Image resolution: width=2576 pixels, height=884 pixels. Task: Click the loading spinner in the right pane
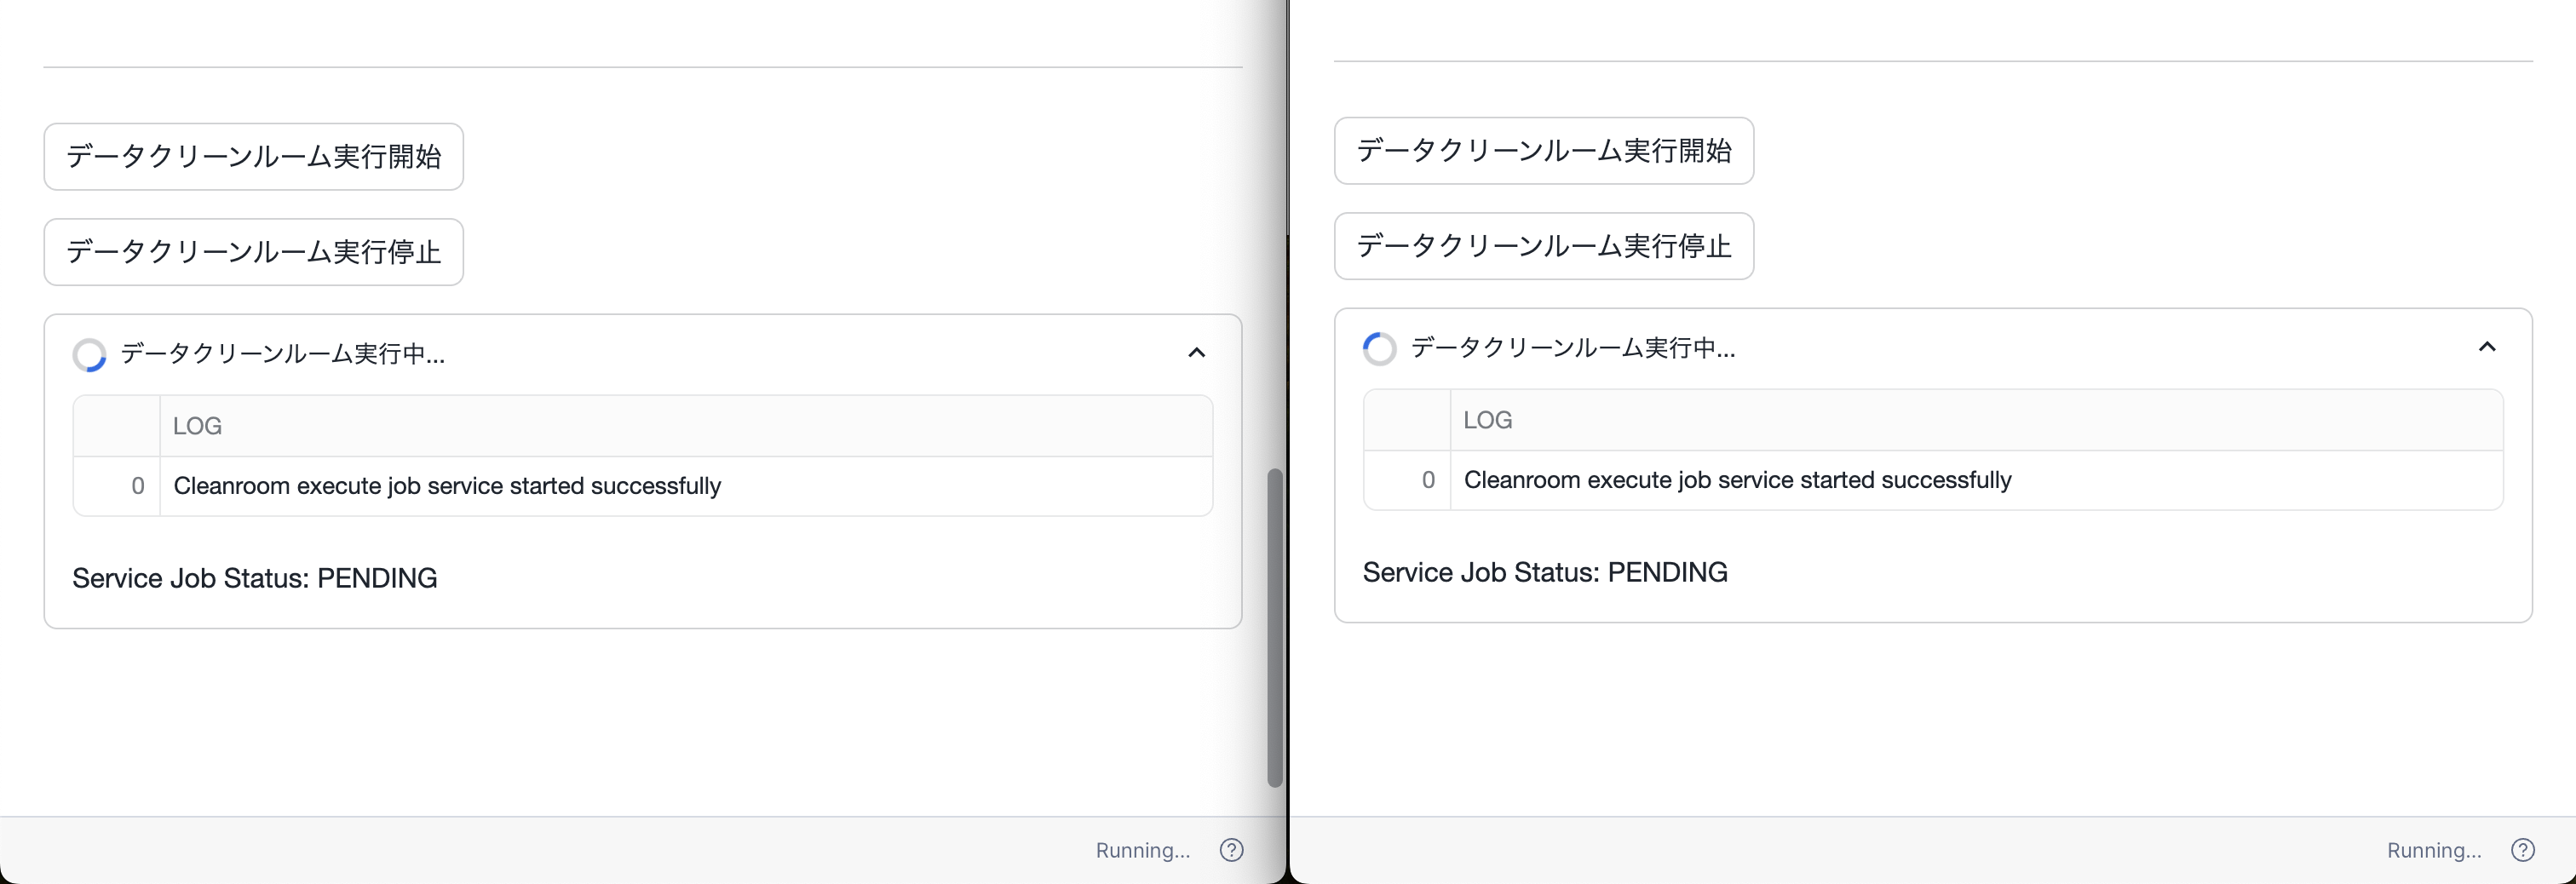coord(1379,349)
